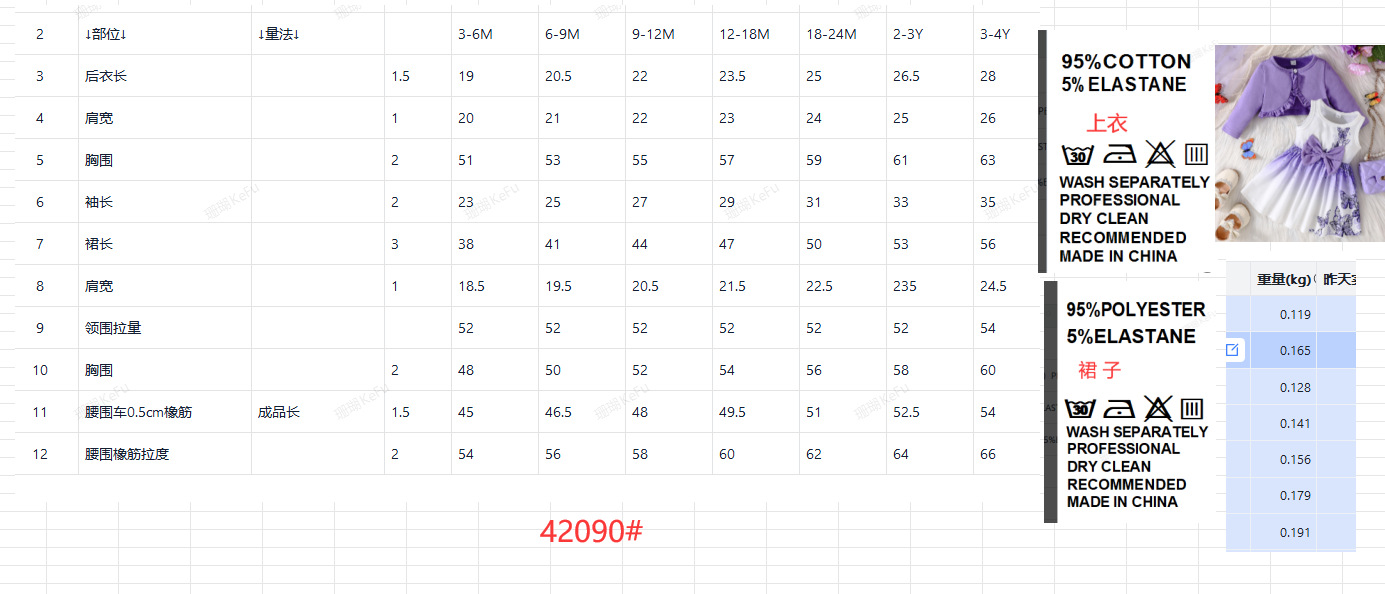This screenshot has width=1385, height=594.
Task: Click the 成品长 cell
Action: (x=279, y=412)
